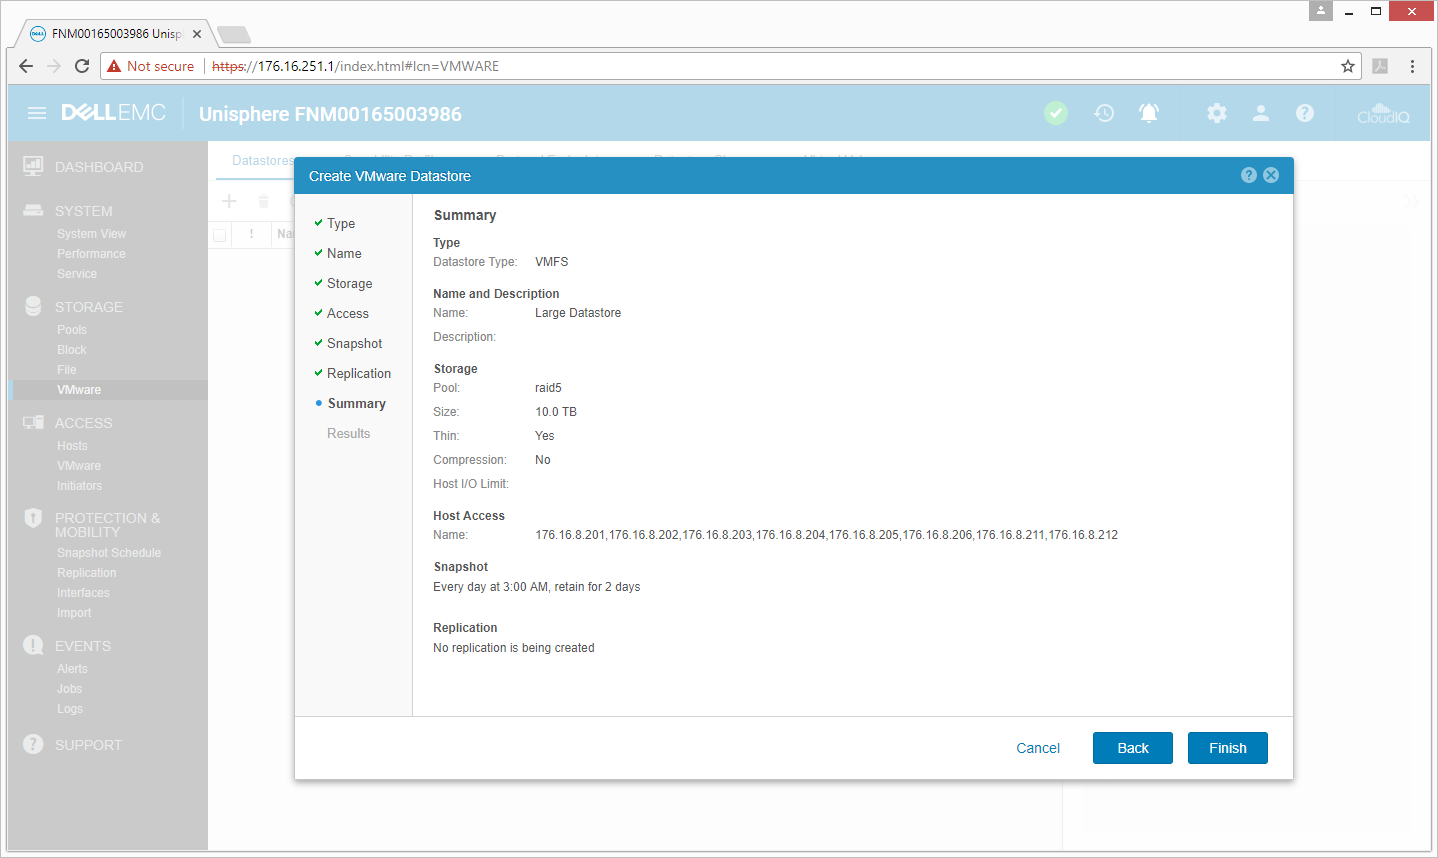Click the add datastore plus icon
The width and height of the screenshot is (1438, 858).
tap(229, 201)
